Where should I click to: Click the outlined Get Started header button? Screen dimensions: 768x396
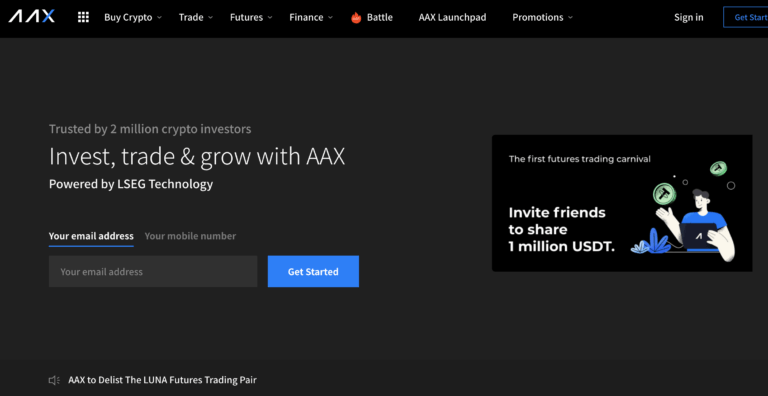click(745, 17)
